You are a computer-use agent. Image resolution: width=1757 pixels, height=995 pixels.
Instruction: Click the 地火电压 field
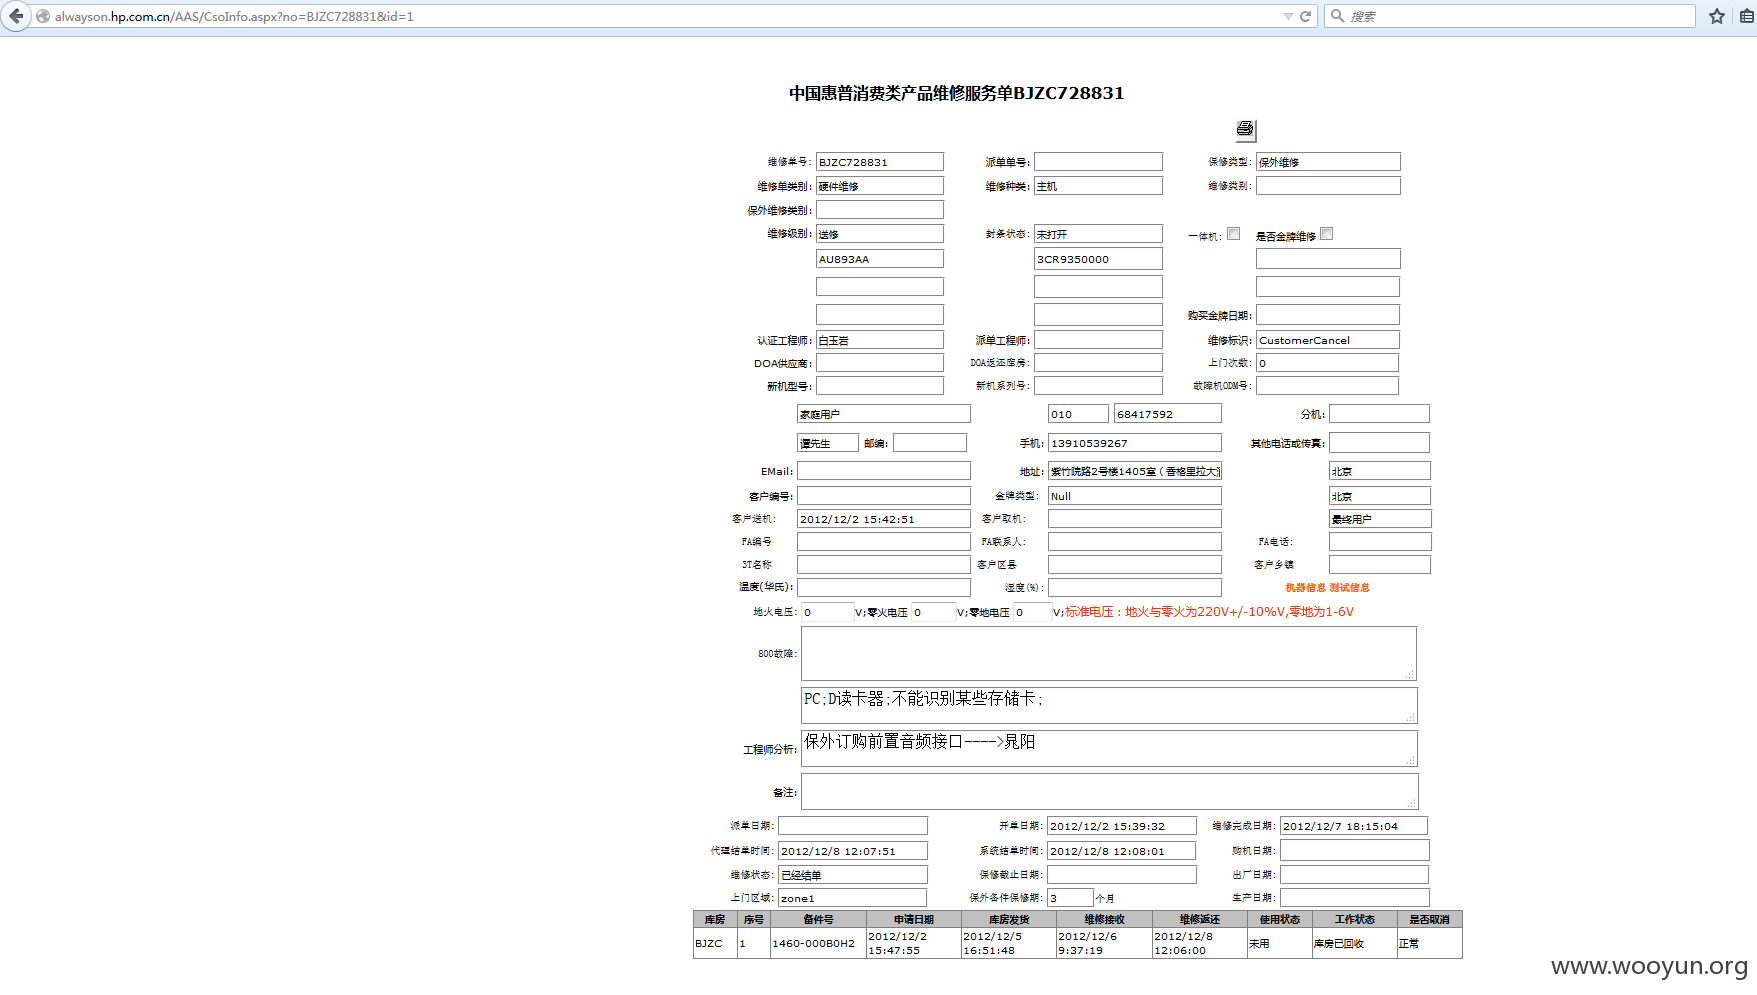point(828,612)
